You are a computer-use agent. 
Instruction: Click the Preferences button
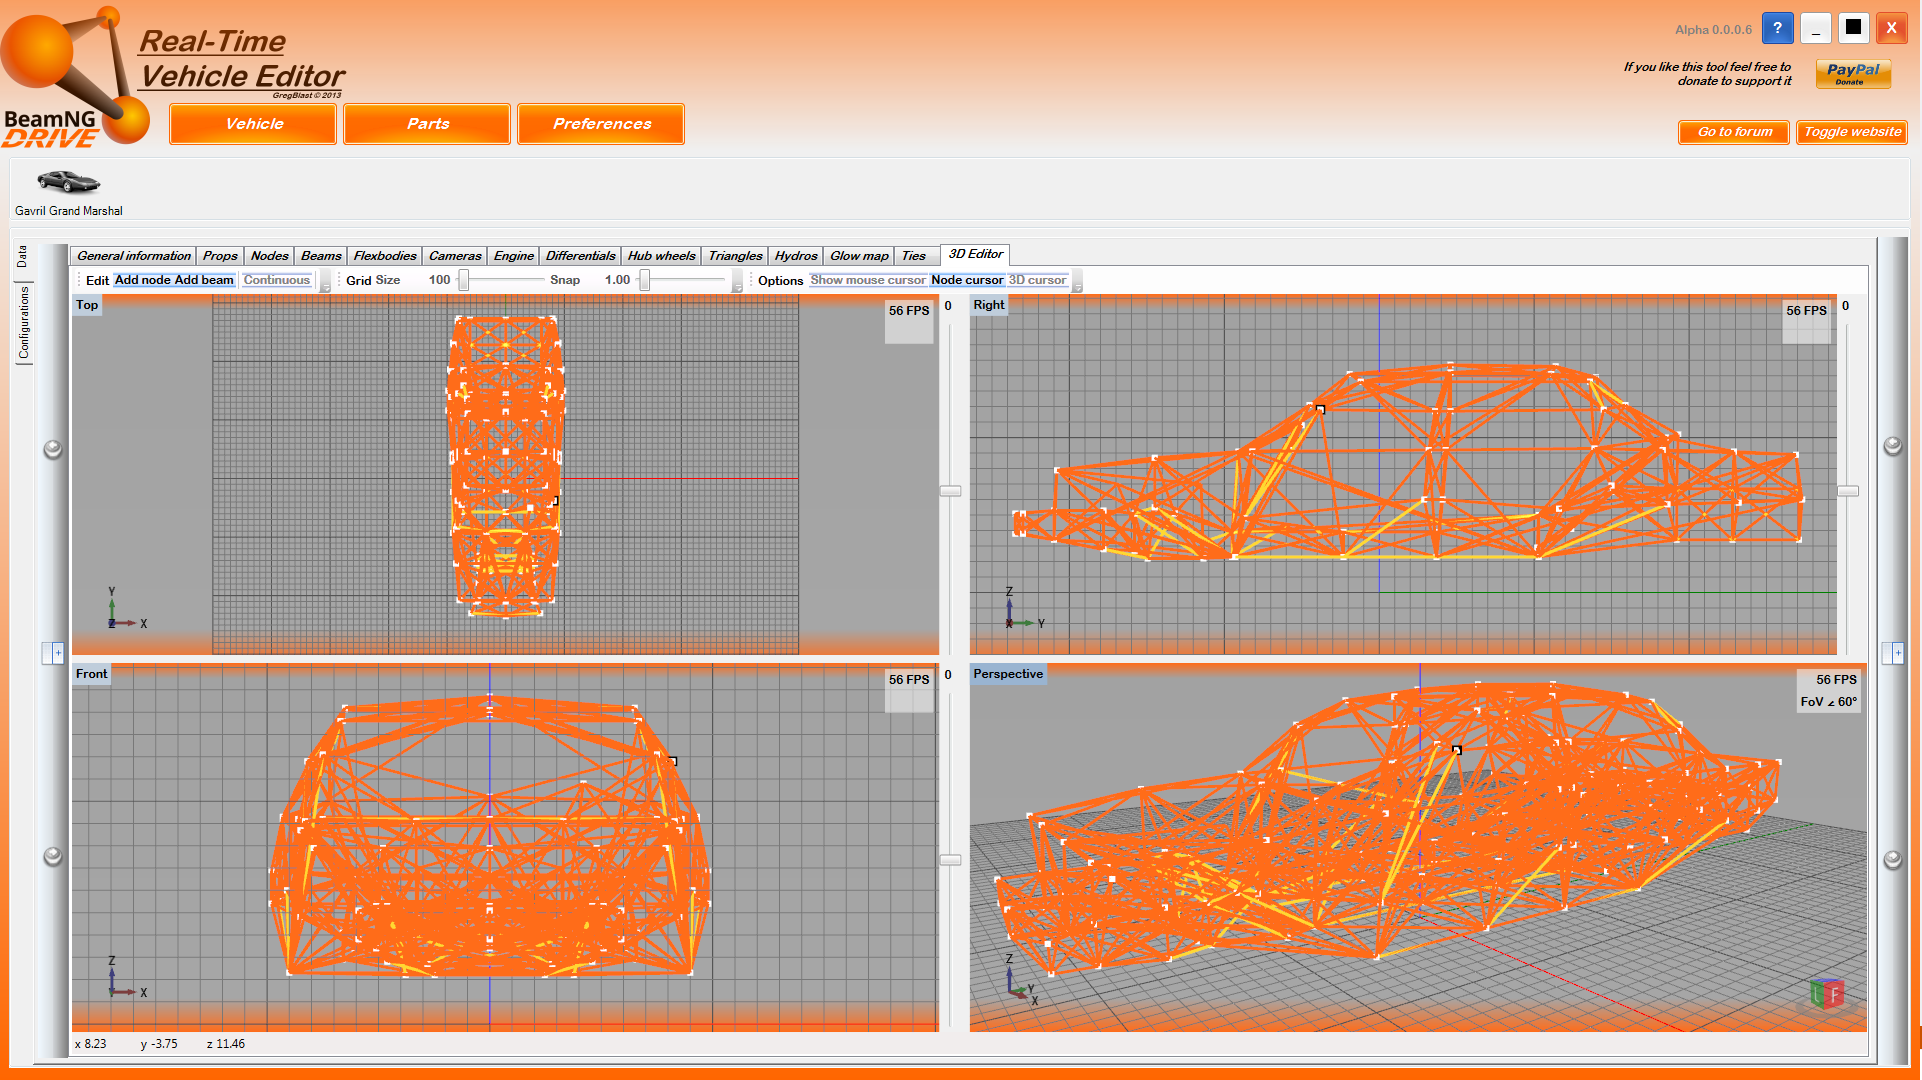coord(601,124)
